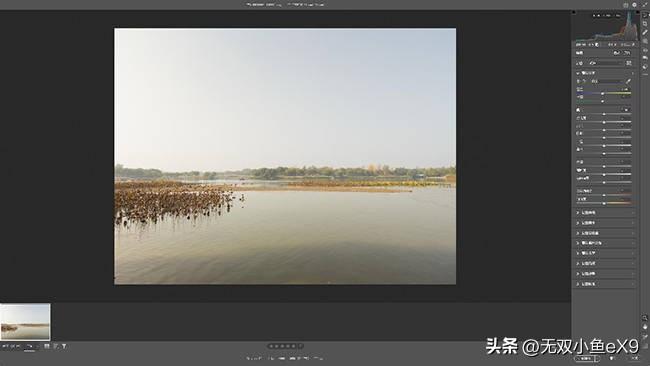Click the filmstrip sort icon
The height and width of the screenshot is (366, 650).
pyautogui.click(x=56, y=346)
